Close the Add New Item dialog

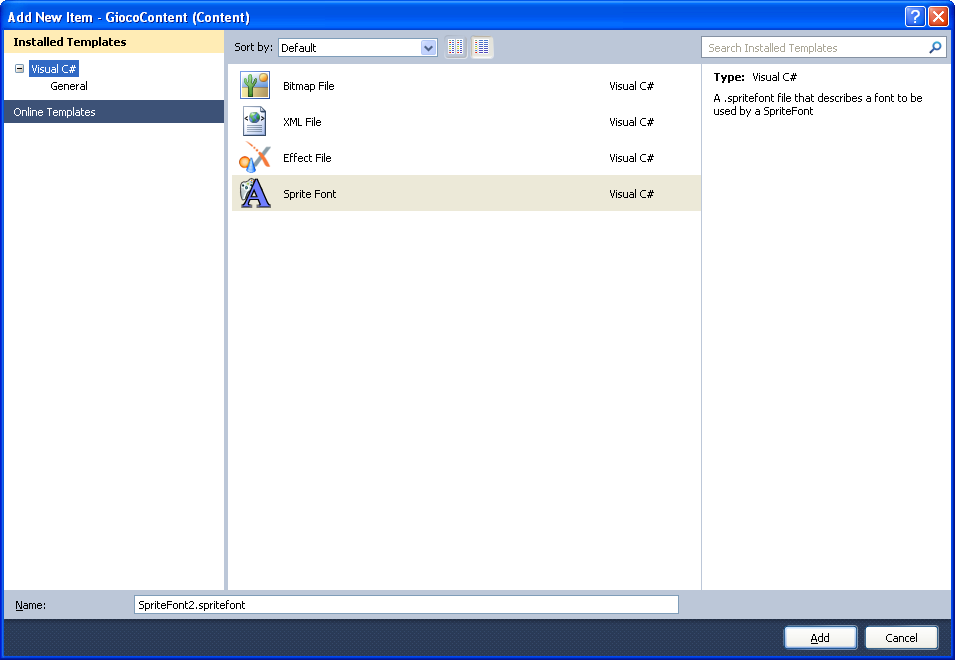tap(938, 17)
